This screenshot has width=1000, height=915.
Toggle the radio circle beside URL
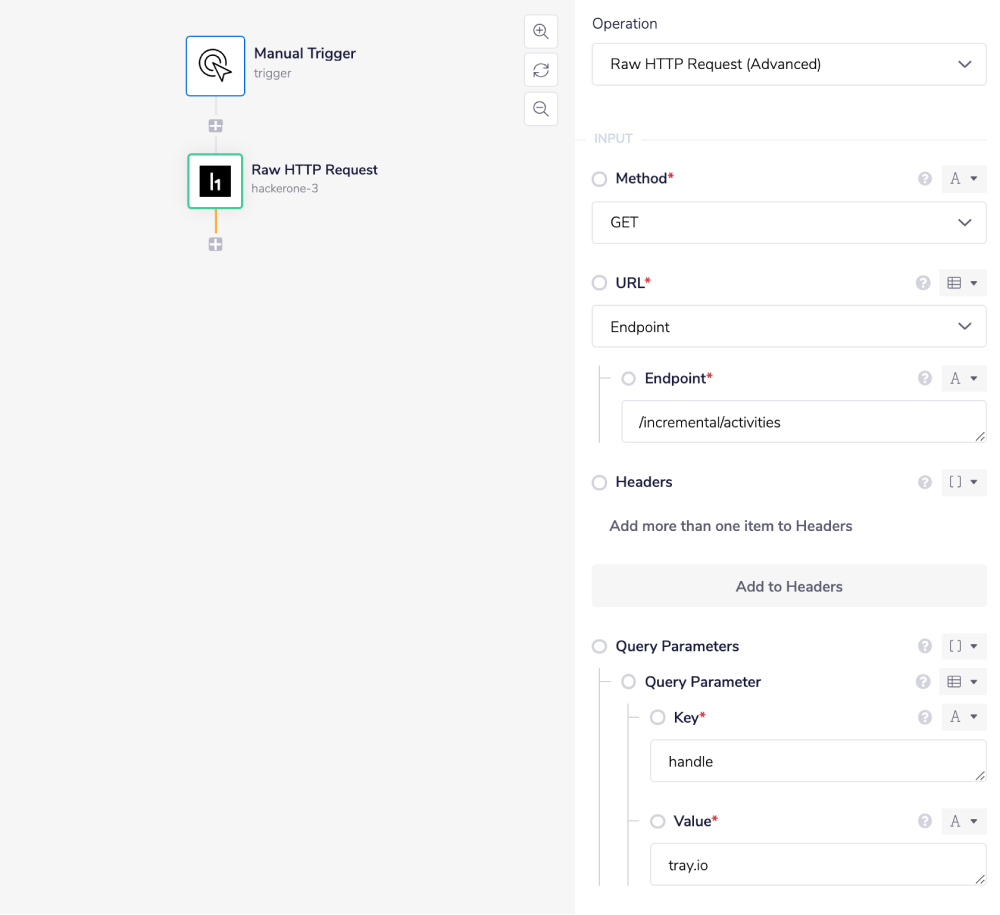tap(599, 283)
